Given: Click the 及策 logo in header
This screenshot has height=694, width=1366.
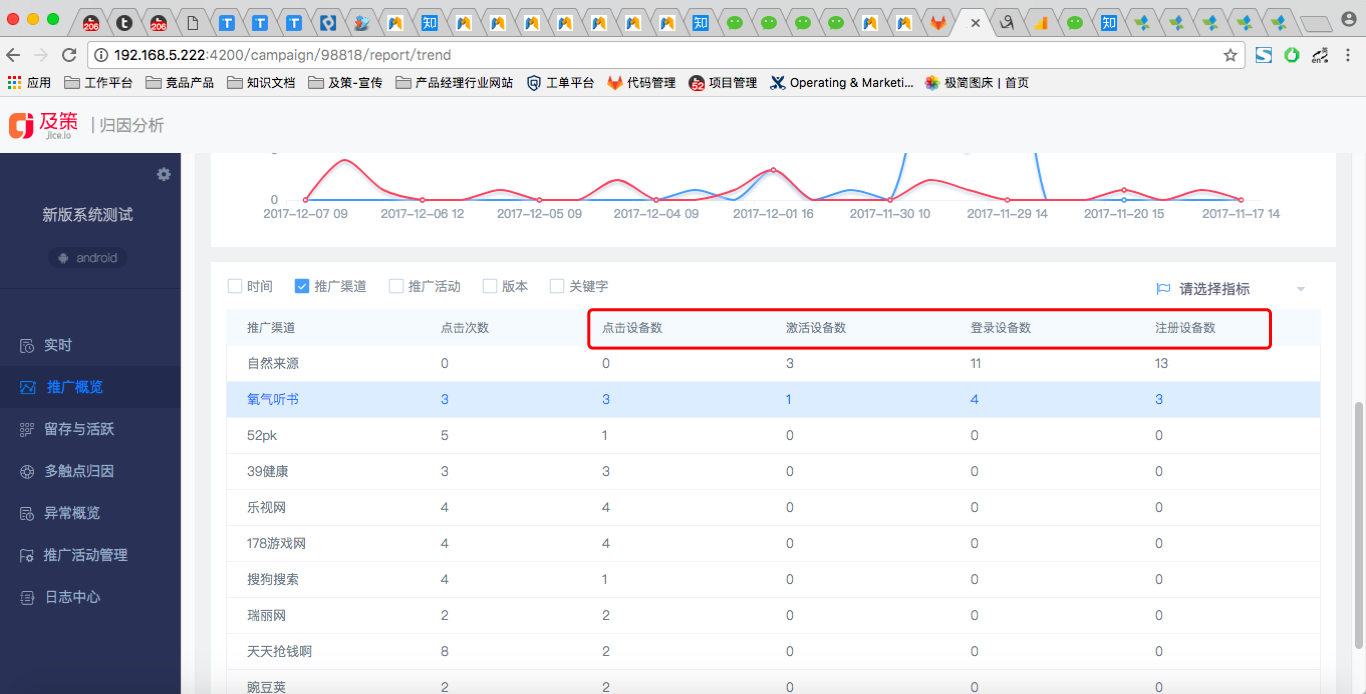Looking at the screenshot, I should coord(43,125).
